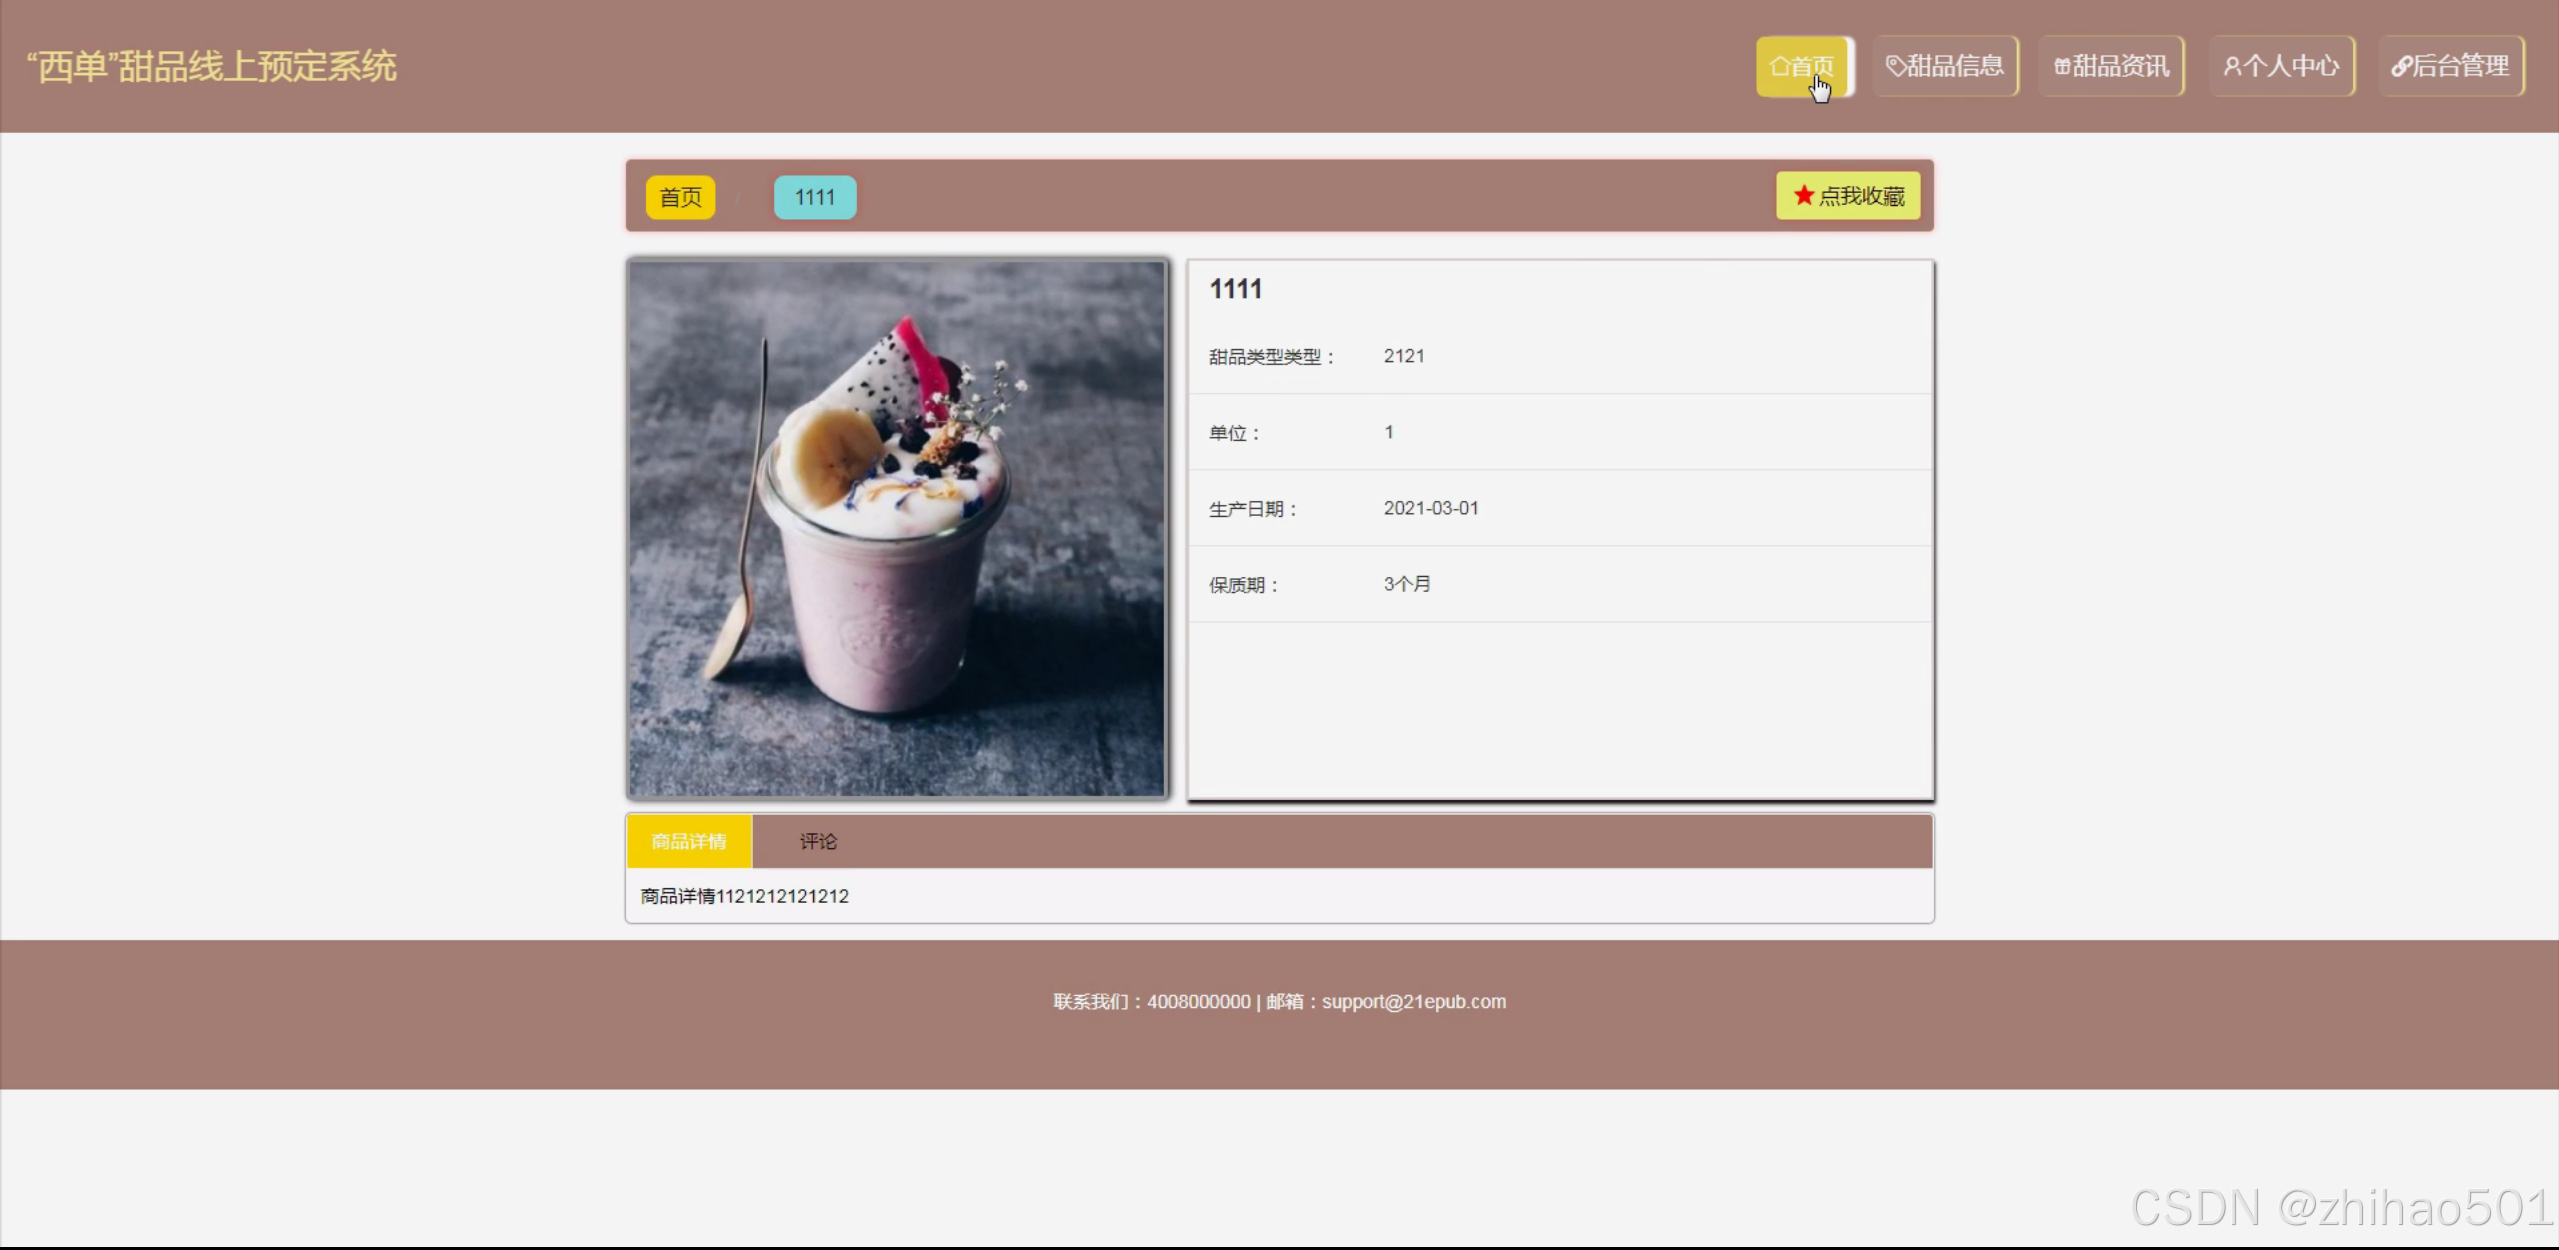This screenshot has width=2559, height=1250.
Task: Click the dessert smoothie product photo
Action: pos(897,529)
